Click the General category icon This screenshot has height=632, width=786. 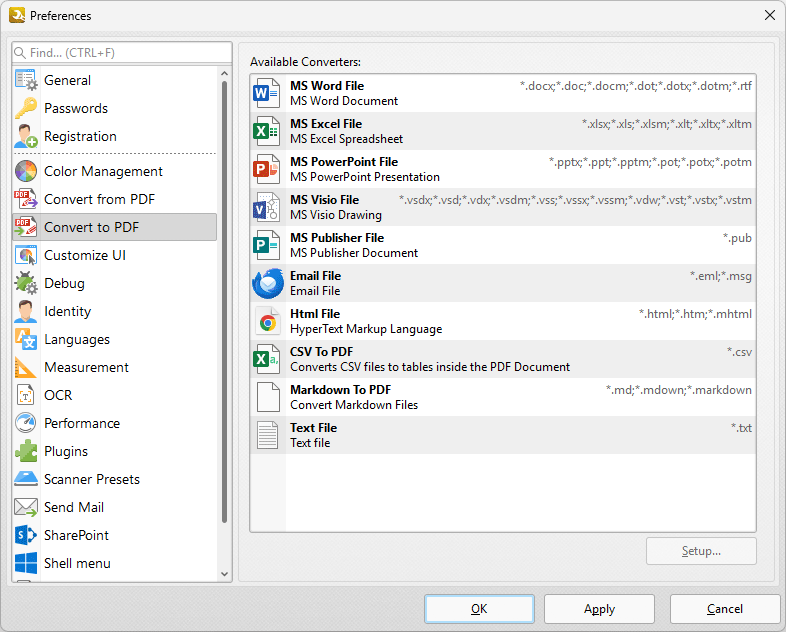26,80
